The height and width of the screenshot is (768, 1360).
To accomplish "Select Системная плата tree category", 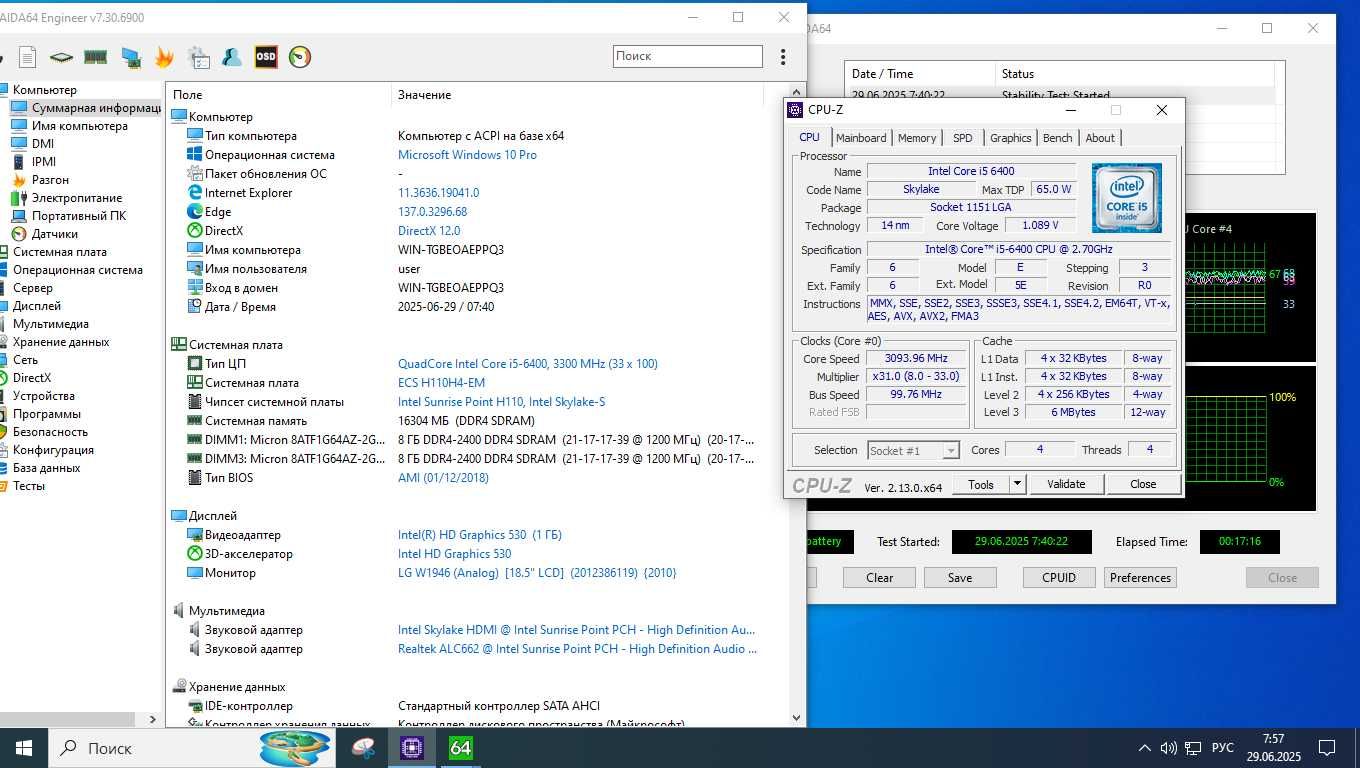I will 59,252.
